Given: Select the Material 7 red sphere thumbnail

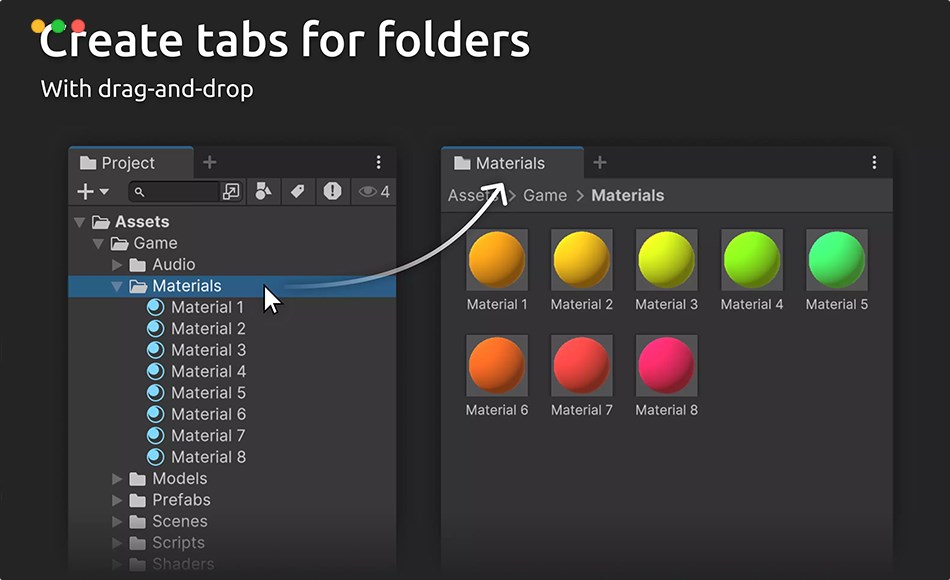Looking at the screenshot, I should click(x=581, y=363).
